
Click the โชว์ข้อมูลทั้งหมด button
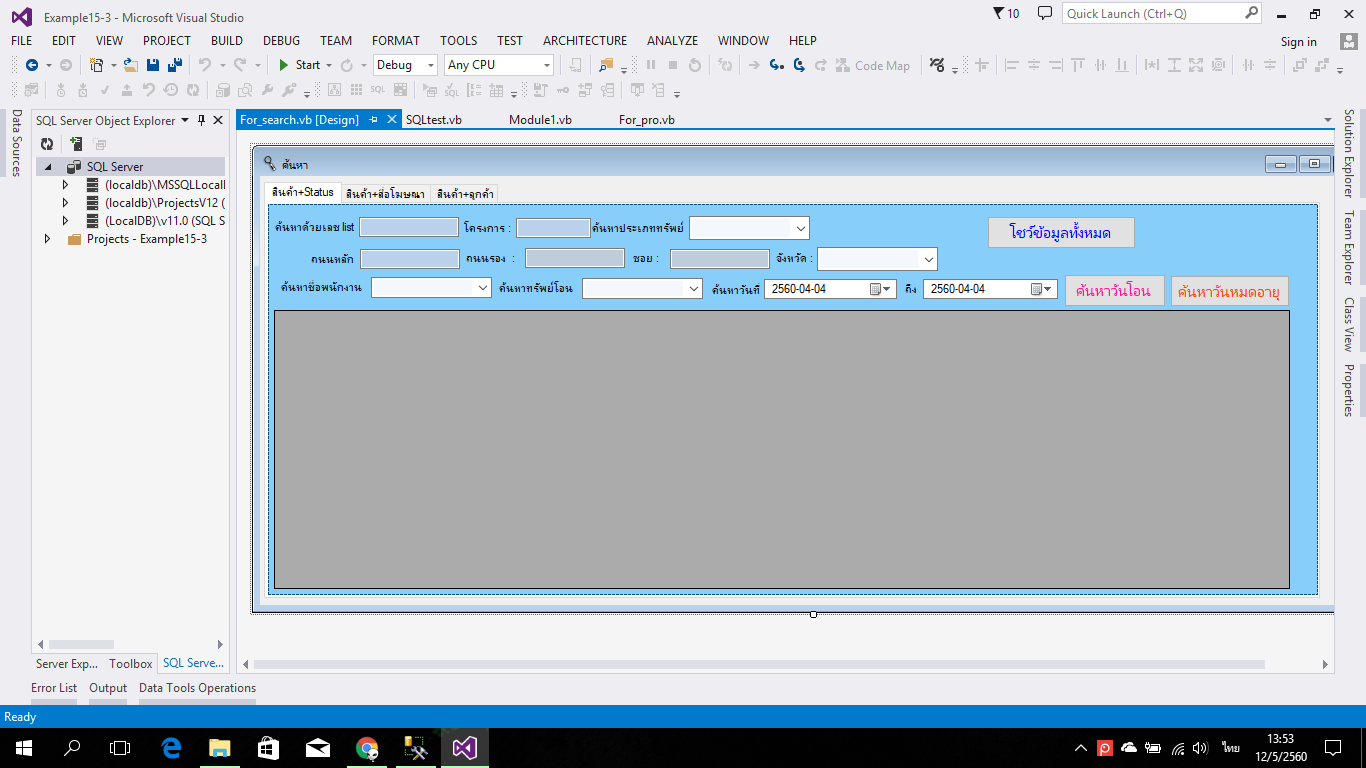[1061, 232]
